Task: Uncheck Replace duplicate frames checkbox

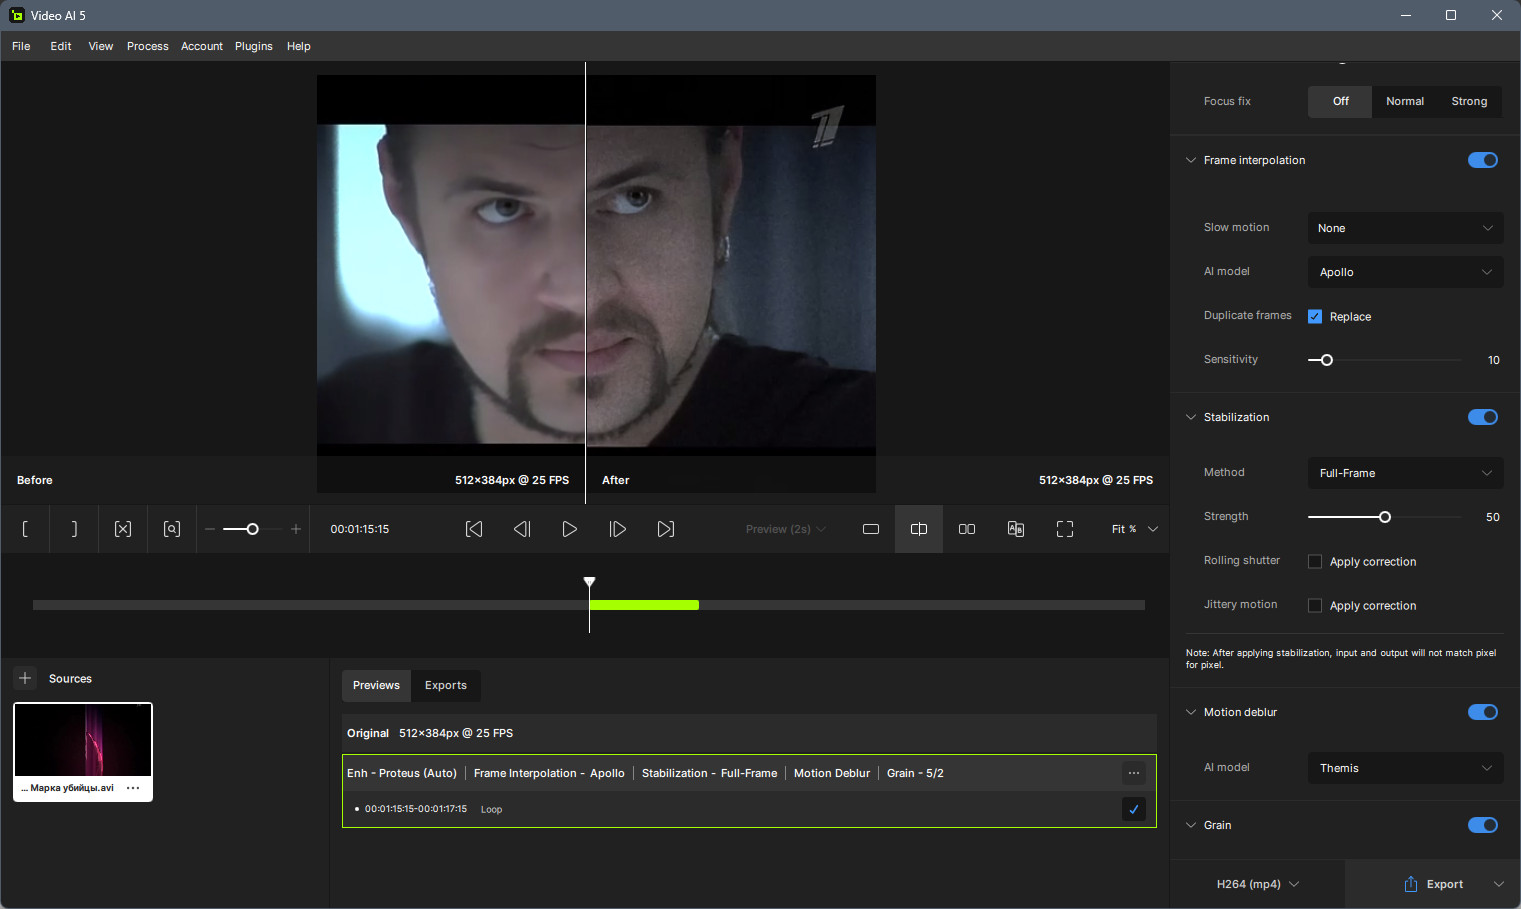Action: click(x=1315, y=317)
